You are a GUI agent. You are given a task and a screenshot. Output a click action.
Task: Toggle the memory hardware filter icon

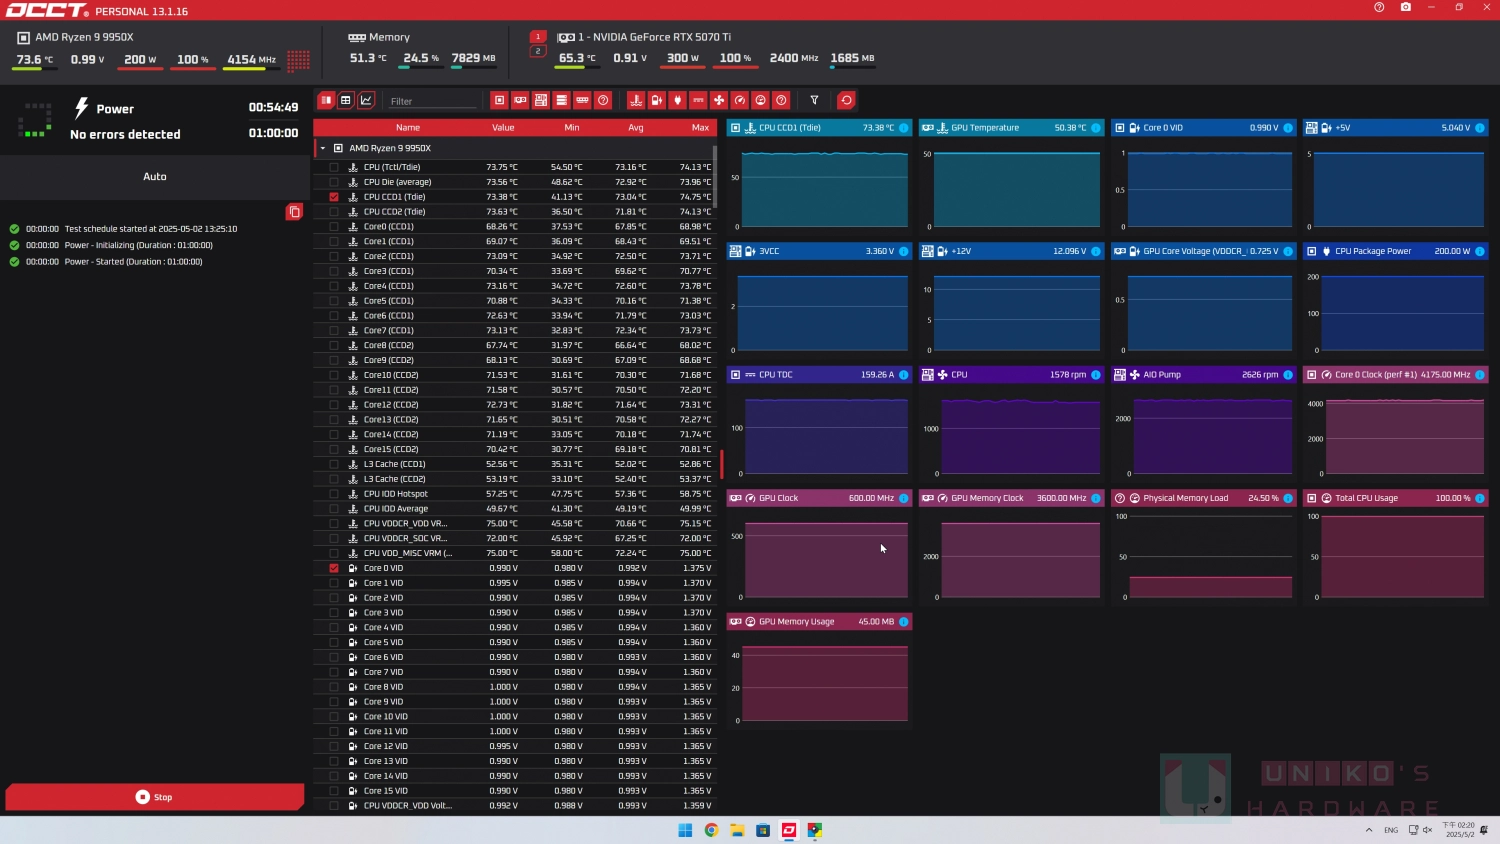(x=582, y=100)
